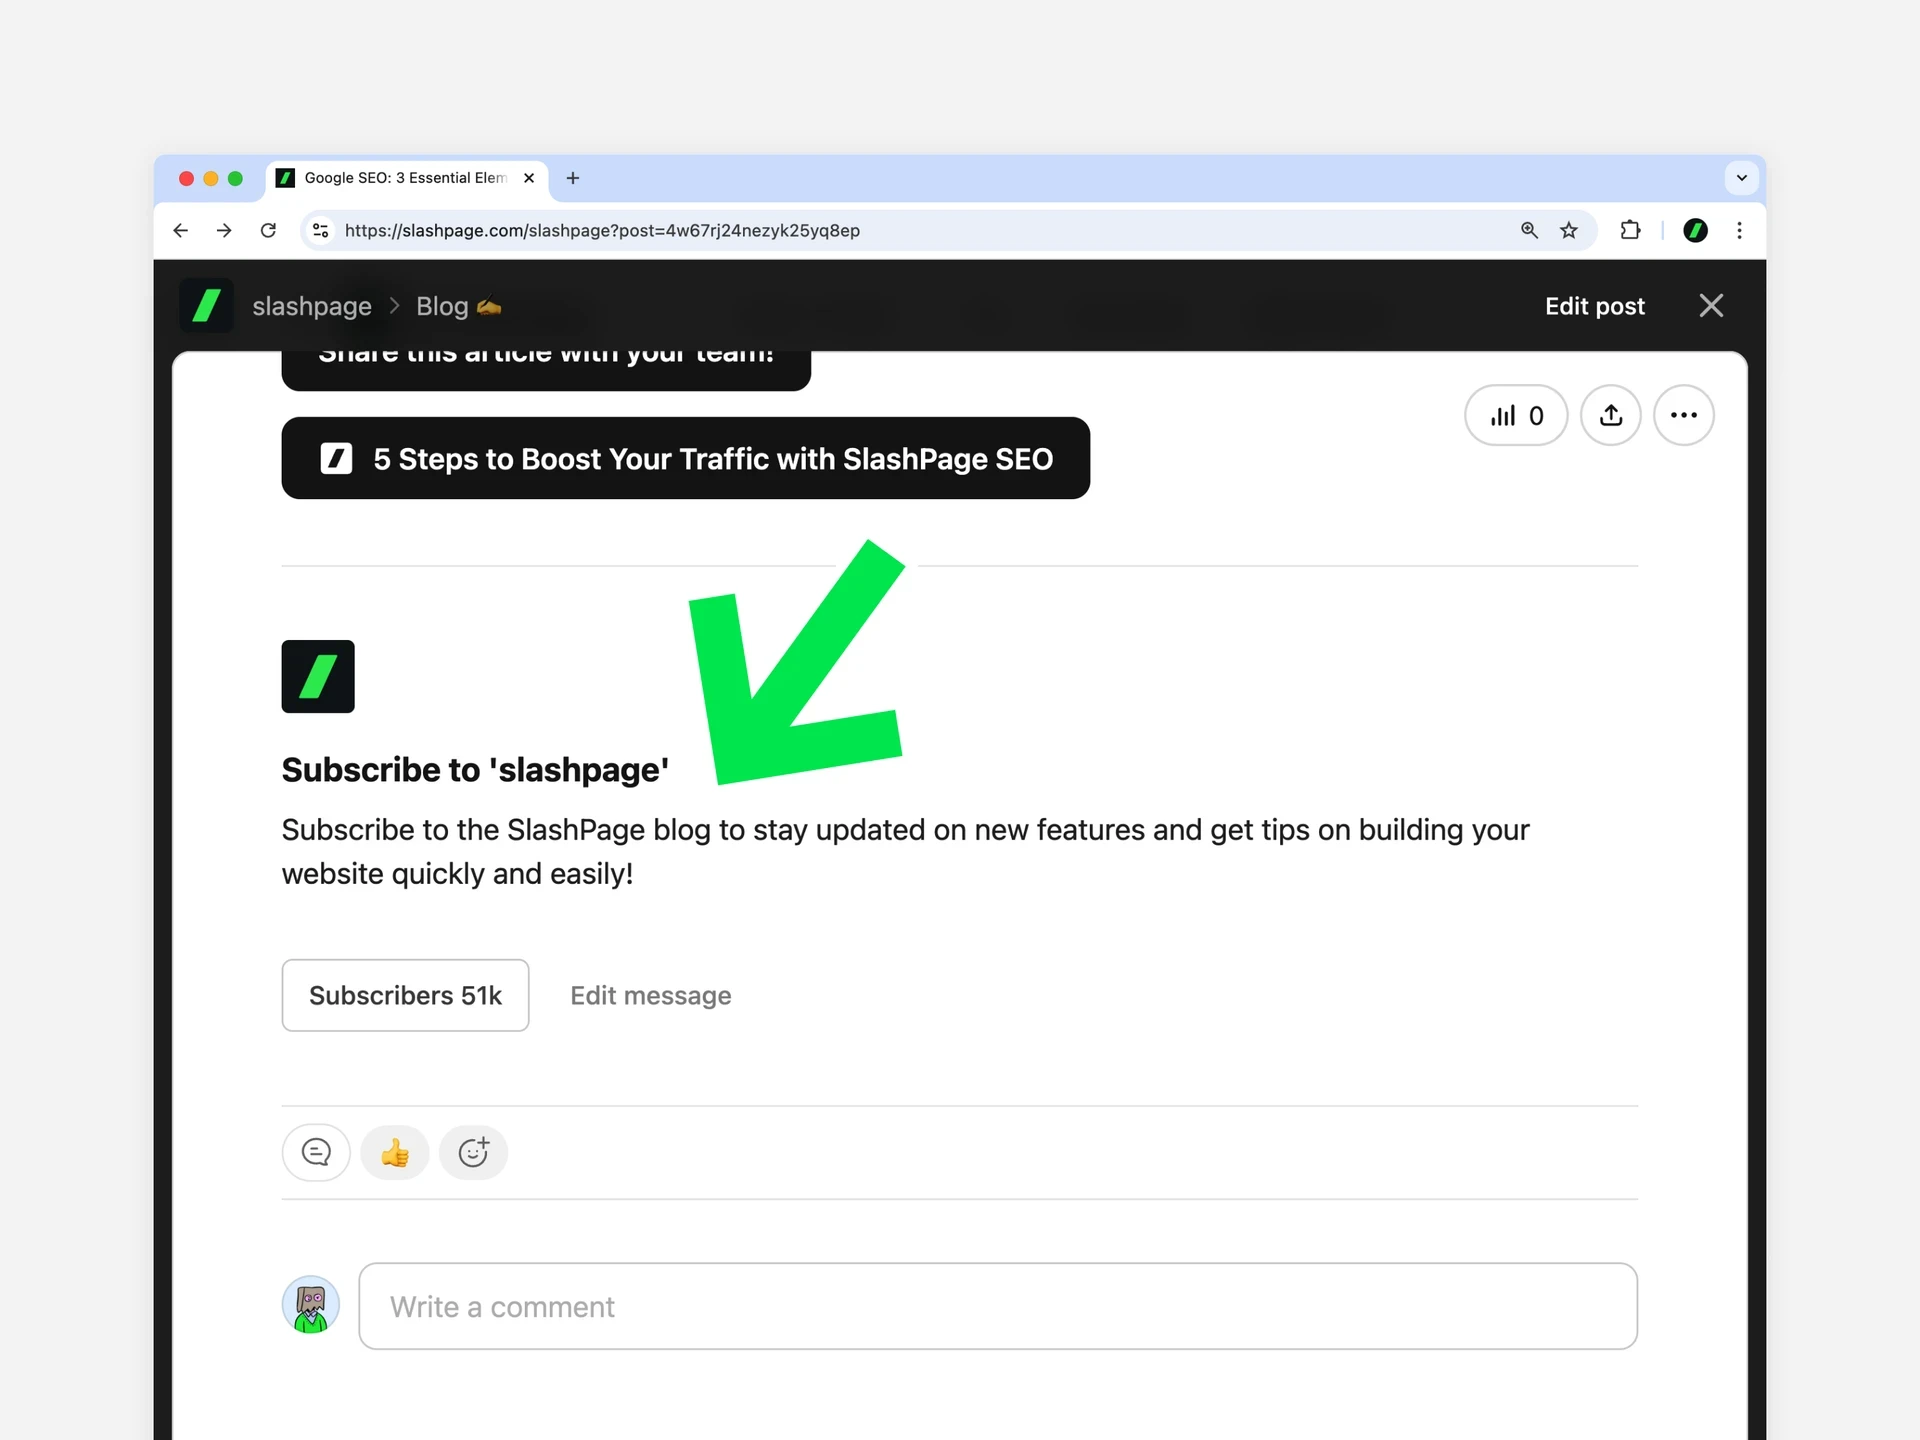The width and height of the screenshot is (1920, 1440).
Task: Bookmark this page with the star icon
Action: 1569,230
